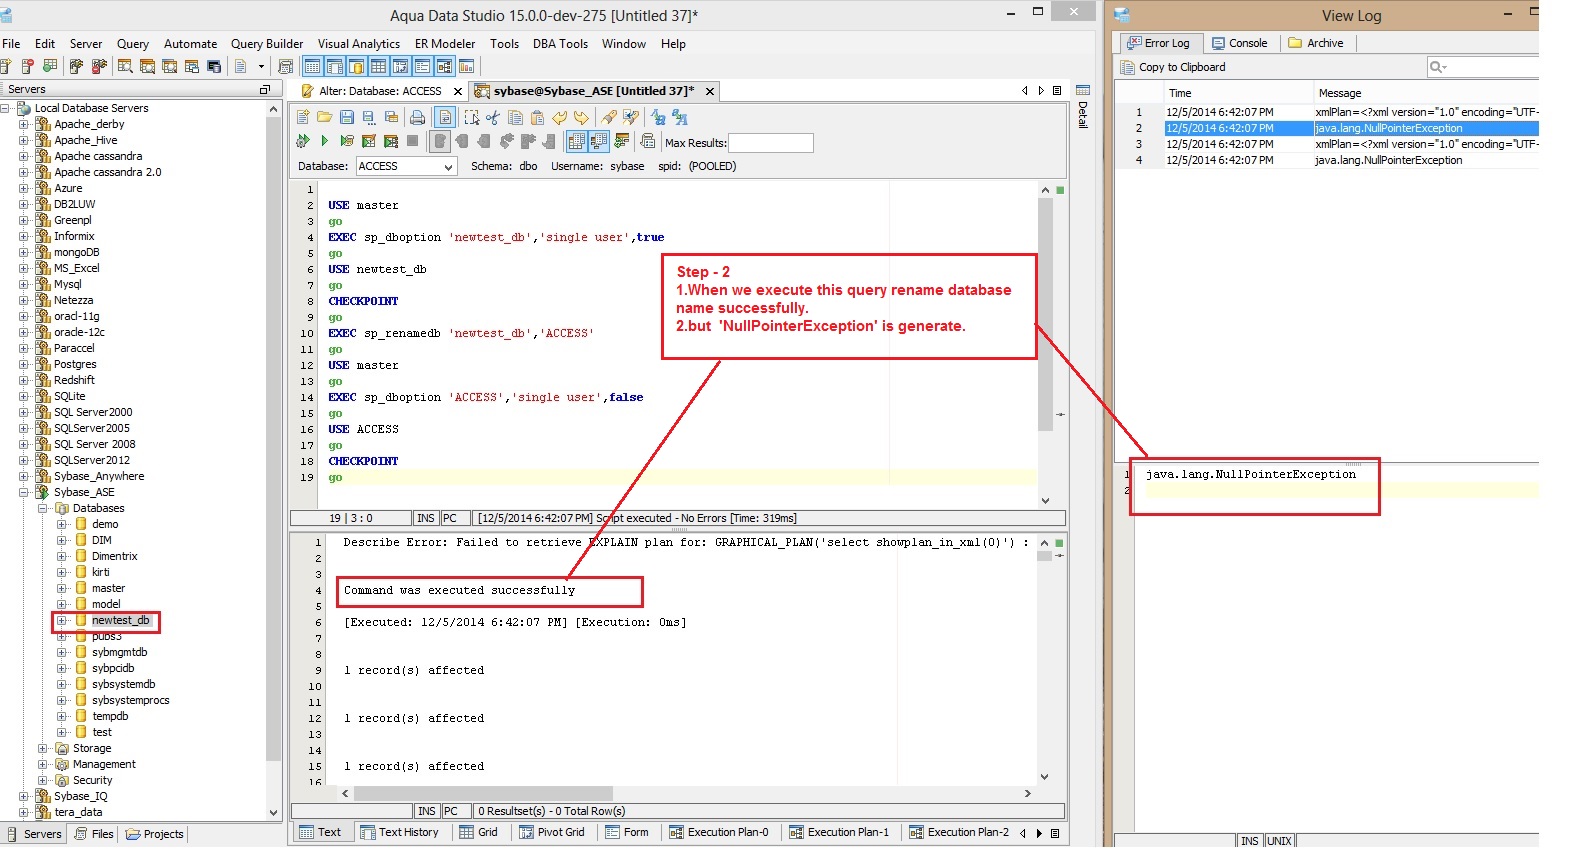
Task: Click Copy to Clipboard in View Log
Action: click(1172, 67)
